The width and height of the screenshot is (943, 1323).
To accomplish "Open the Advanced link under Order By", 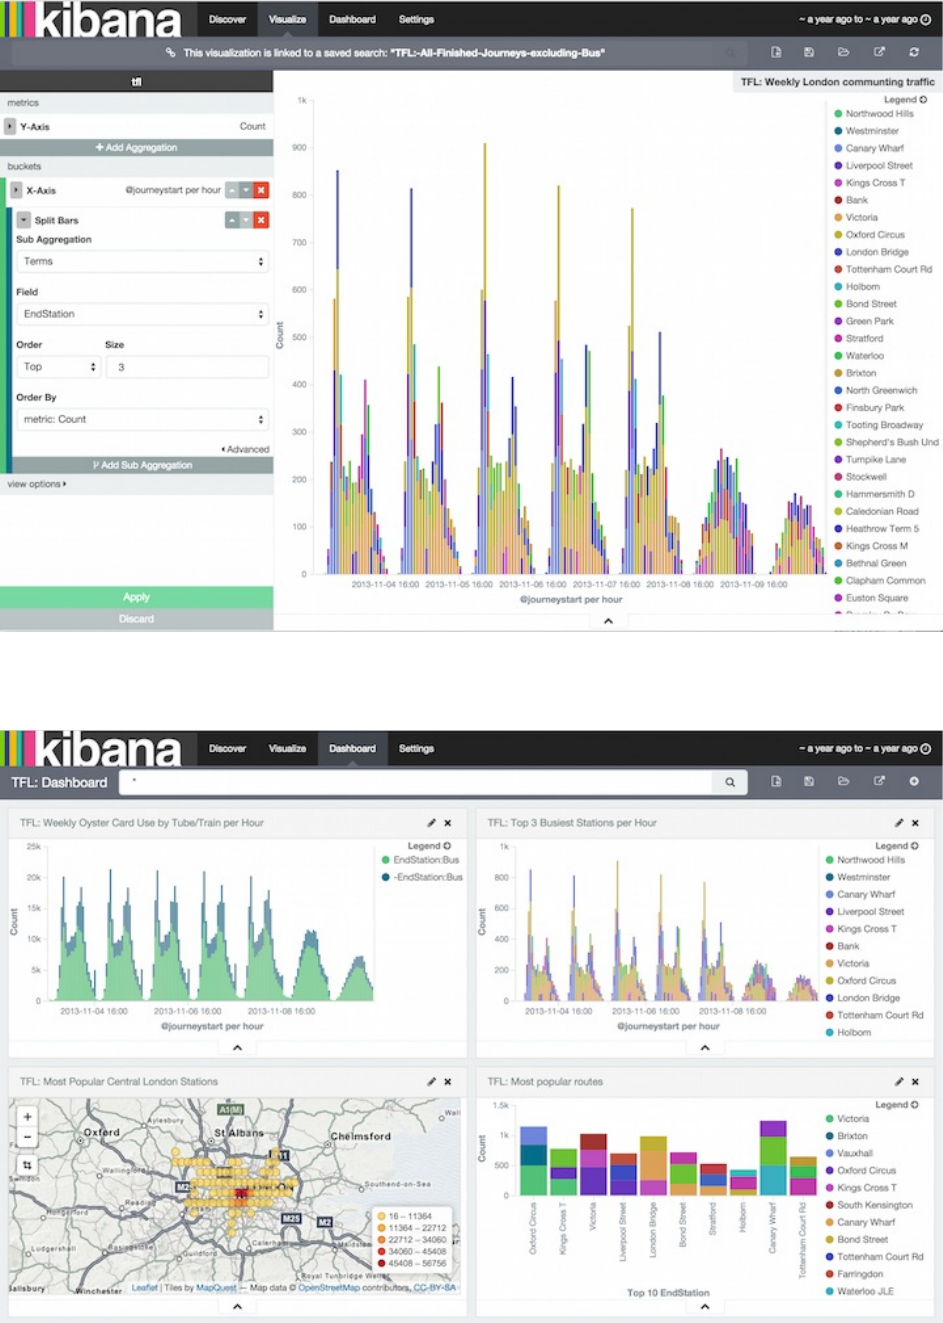I will [x=245, y=450].
